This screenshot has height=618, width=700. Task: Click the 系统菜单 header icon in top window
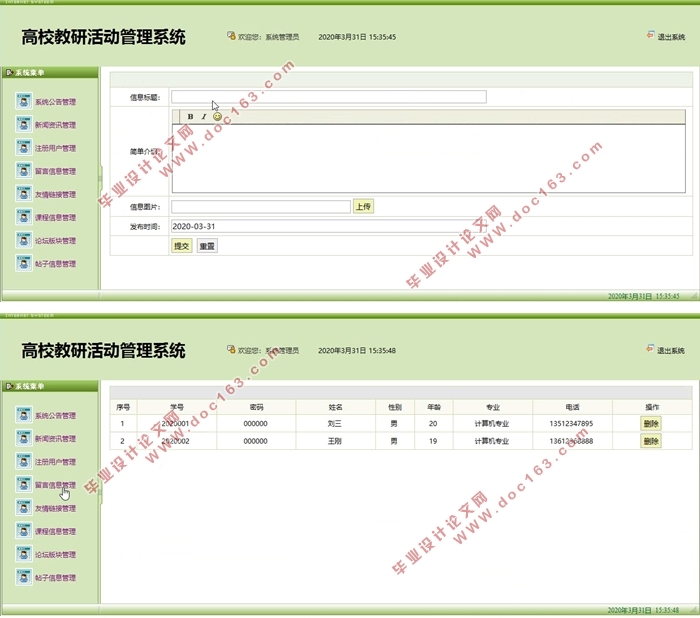9,72
